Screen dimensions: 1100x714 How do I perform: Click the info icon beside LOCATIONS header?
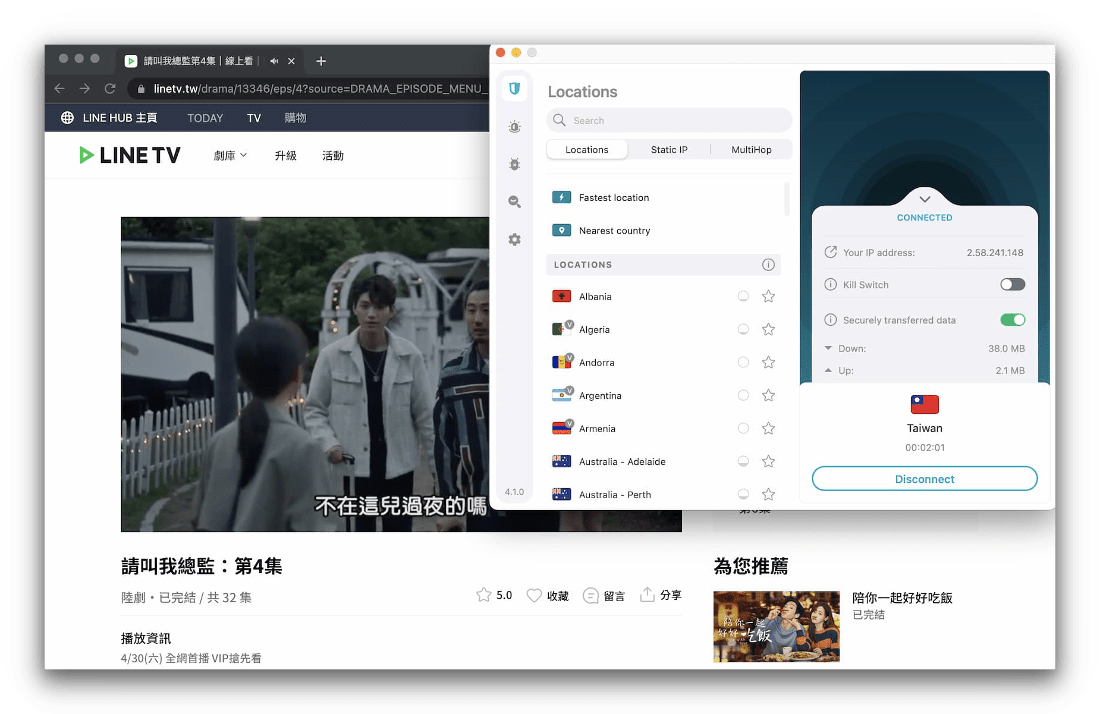[x=768, y=264]
